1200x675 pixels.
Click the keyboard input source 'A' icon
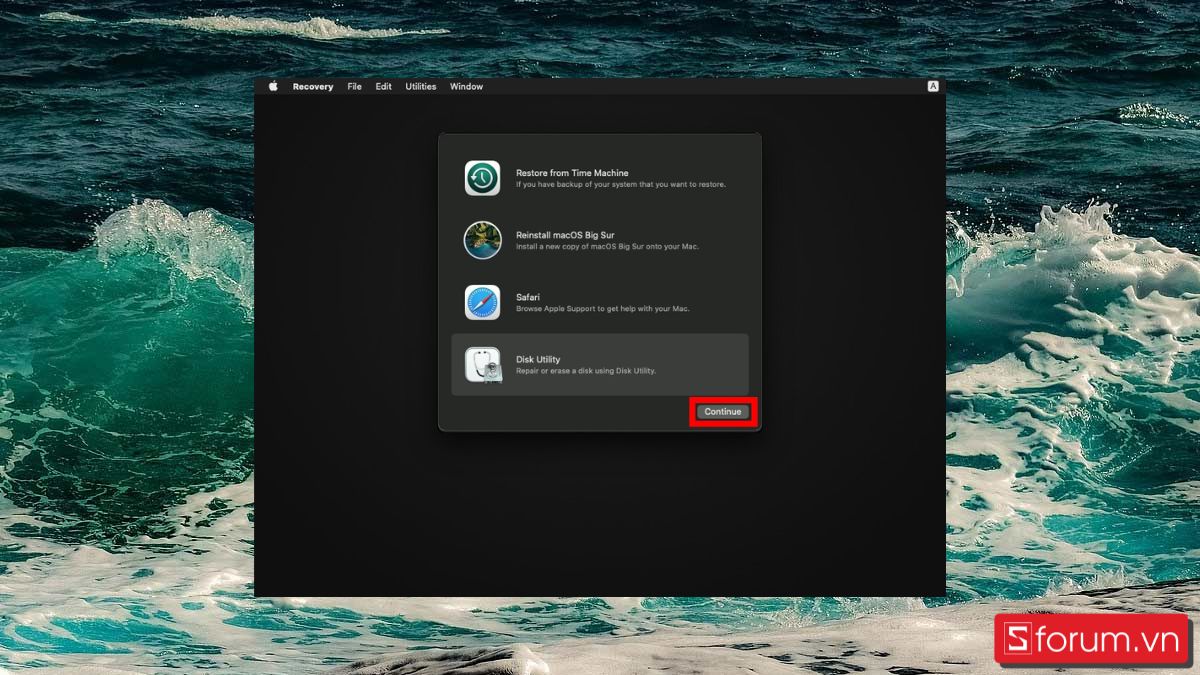(x=933, y=87)
